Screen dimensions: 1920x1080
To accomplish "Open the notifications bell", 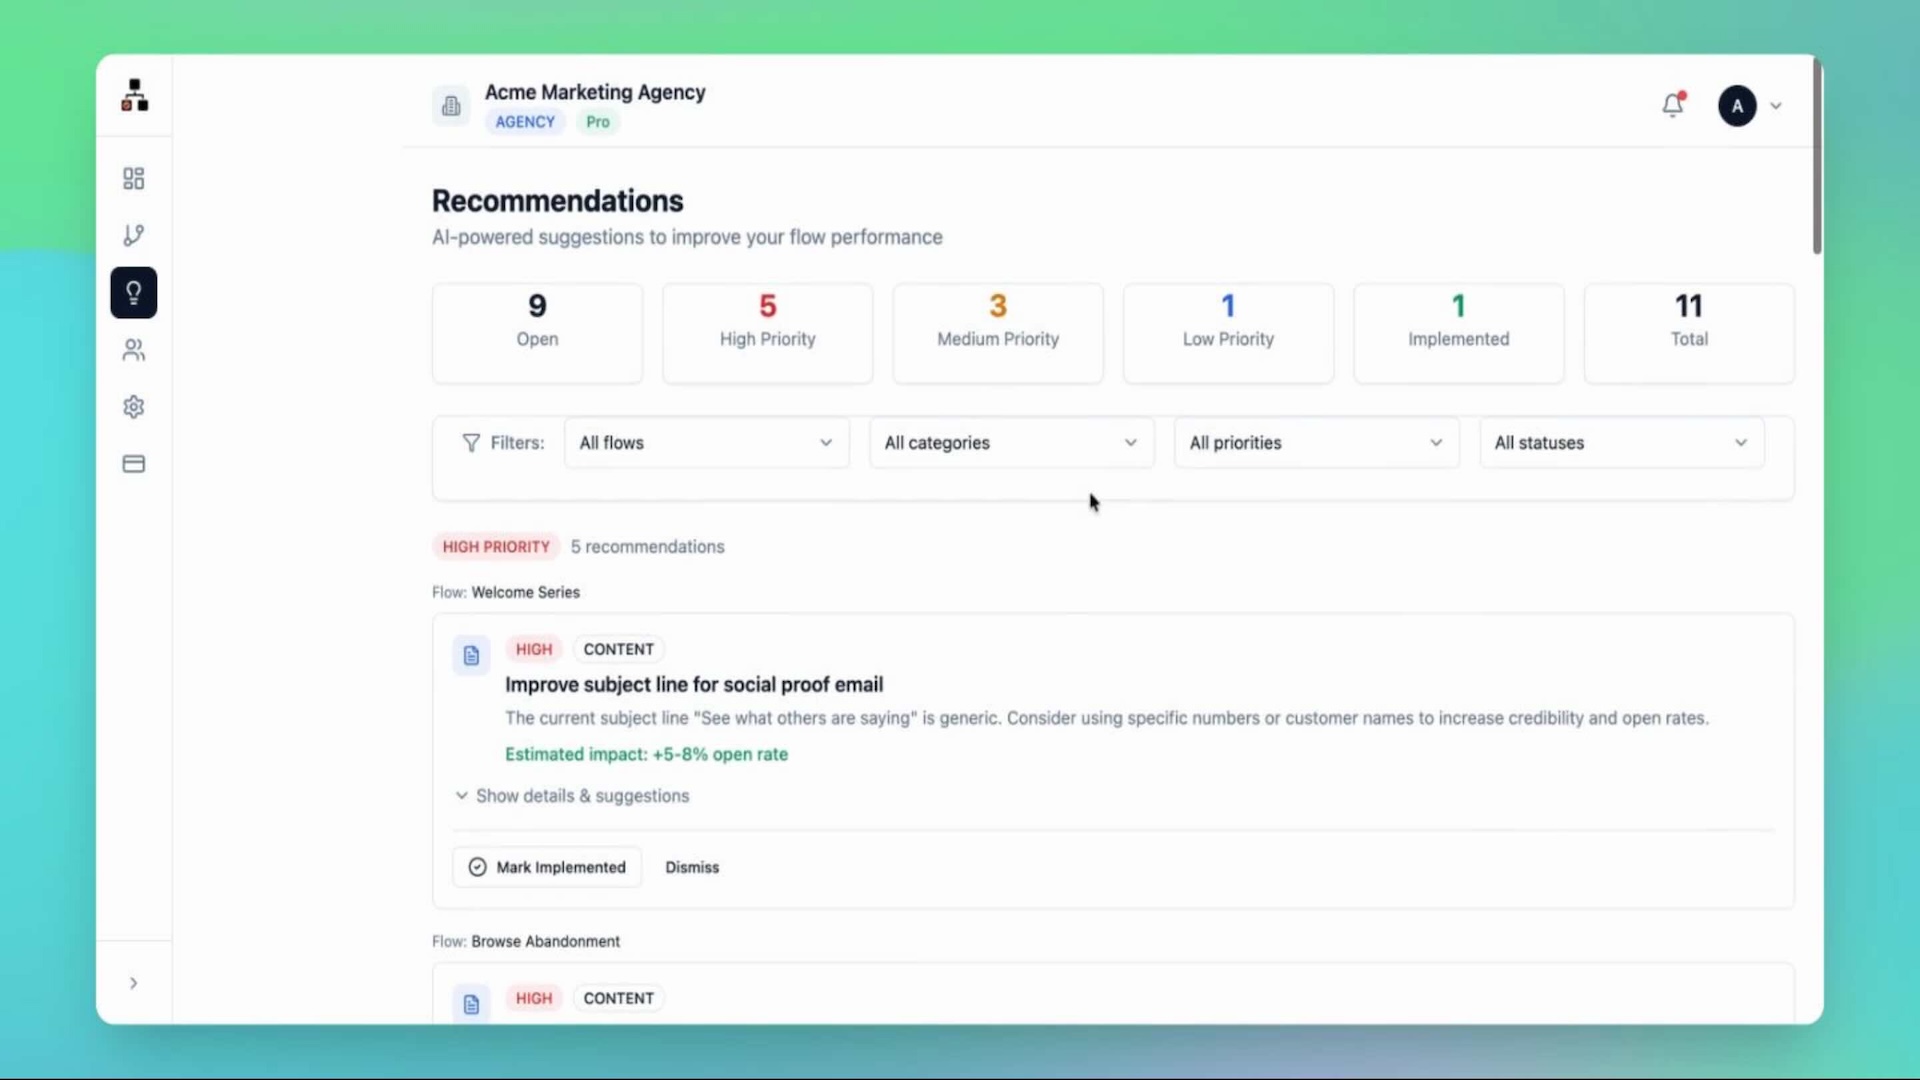I will (1673, 105).
